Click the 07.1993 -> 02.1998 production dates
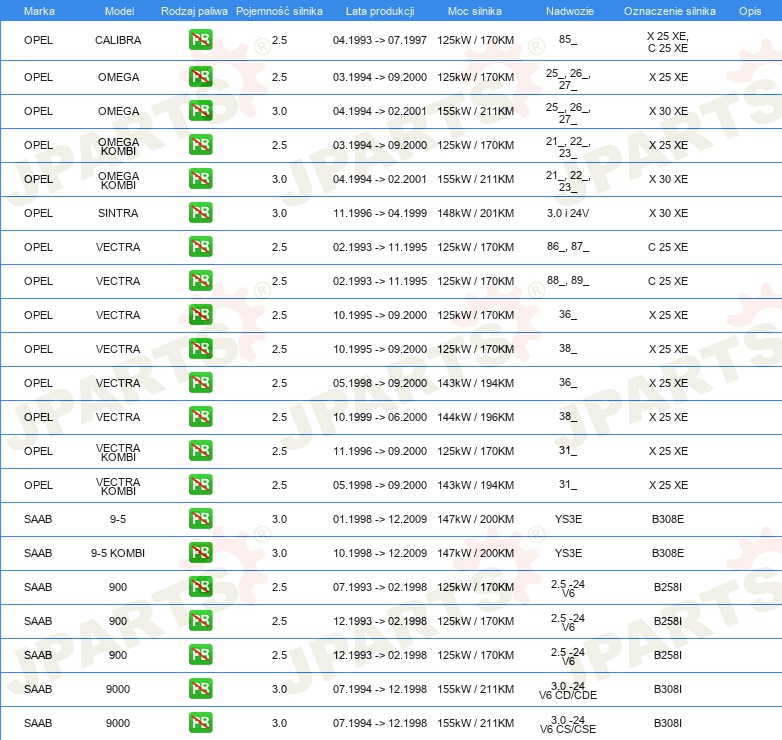Image resolution: width=782 pixels, height=740 pixels. (380, 587)
